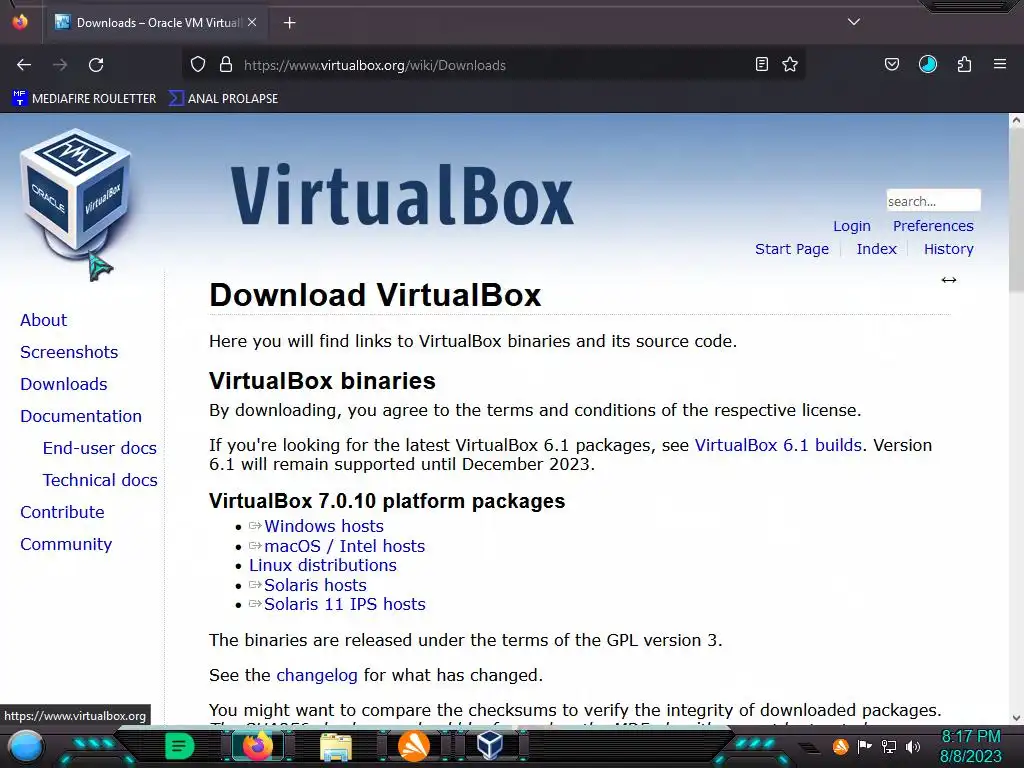Close the Downloads – Oracle VM VirtualBox tab
Viewport: 1024px width, 768px height.
pos(252,22)
